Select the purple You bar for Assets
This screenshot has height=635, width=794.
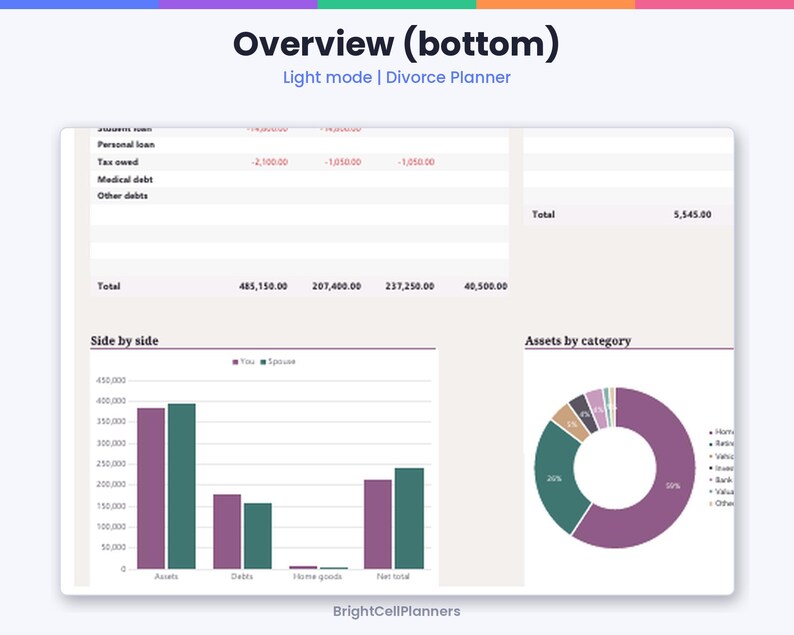coord(151,488)
